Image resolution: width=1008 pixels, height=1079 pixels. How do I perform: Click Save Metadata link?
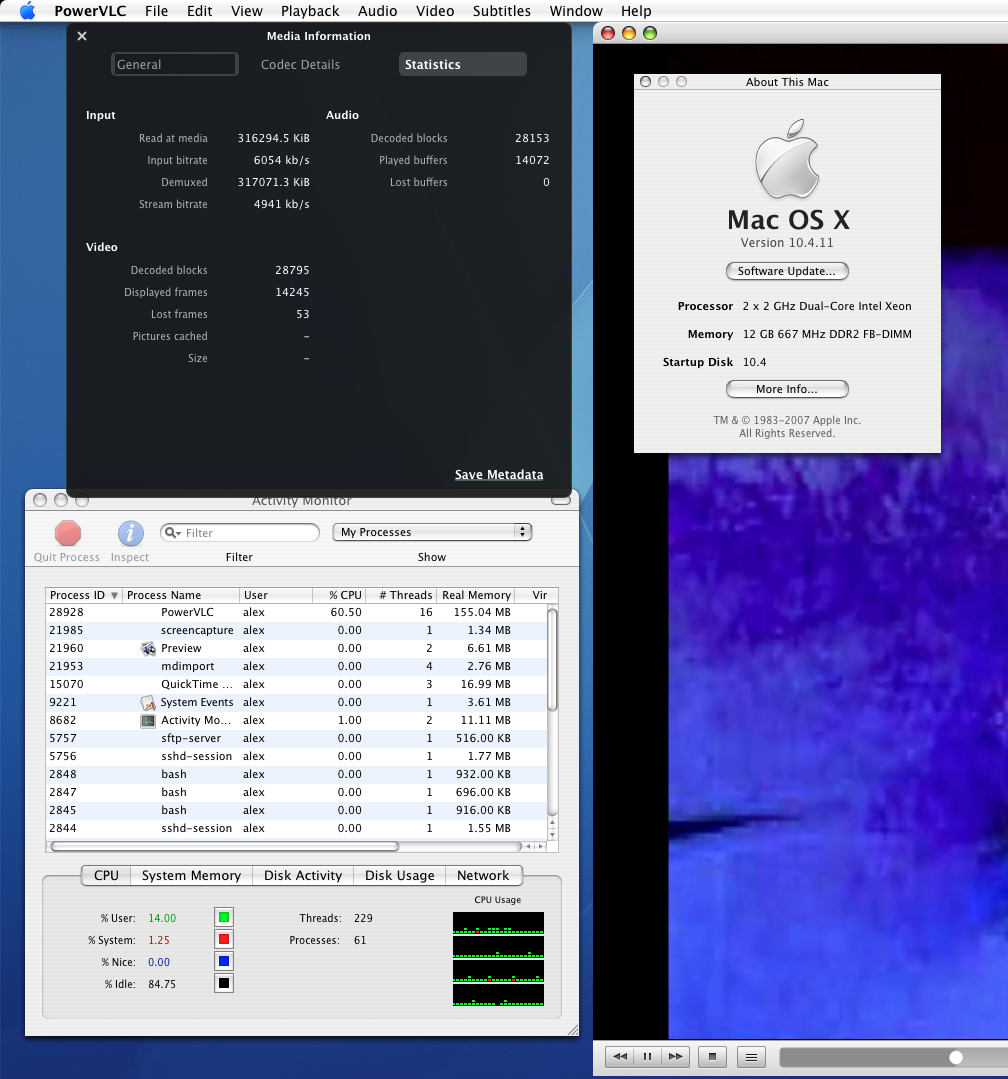(499, 474)
